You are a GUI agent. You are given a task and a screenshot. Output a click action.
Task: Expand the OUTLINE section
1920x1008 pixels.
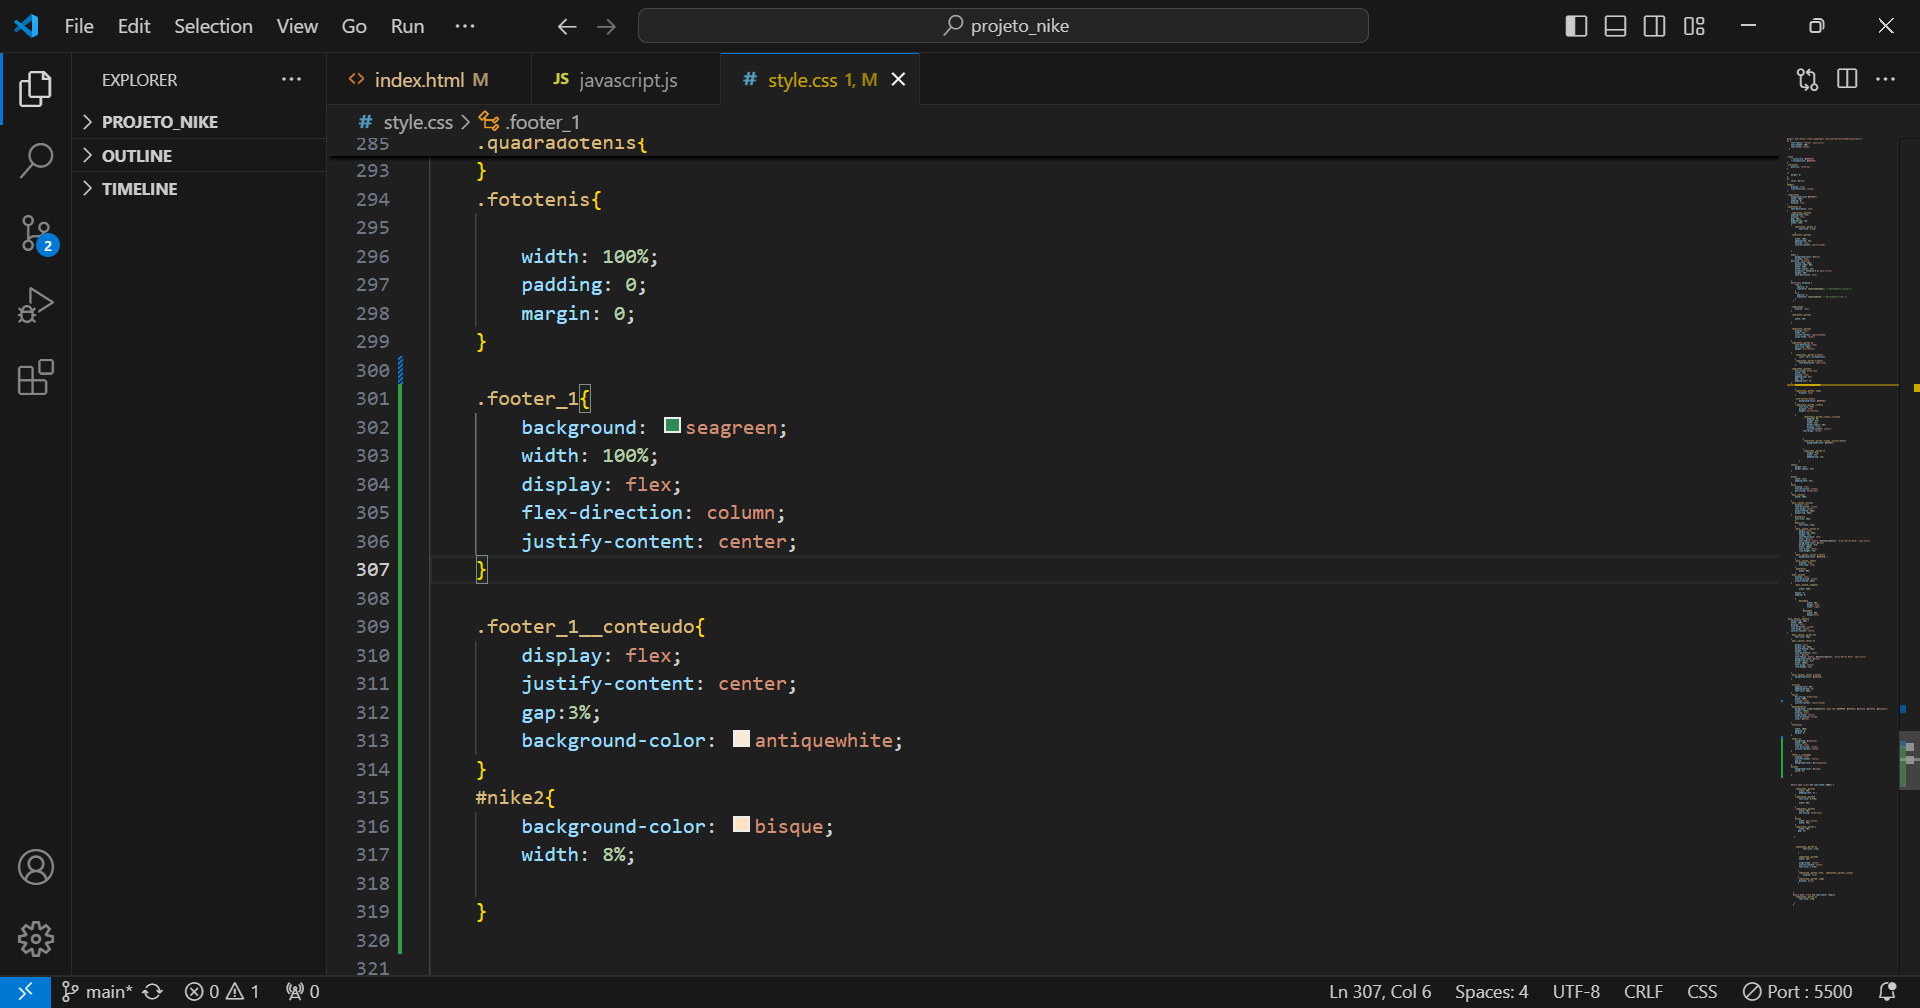pyautogui.click(x=200, y=156)
